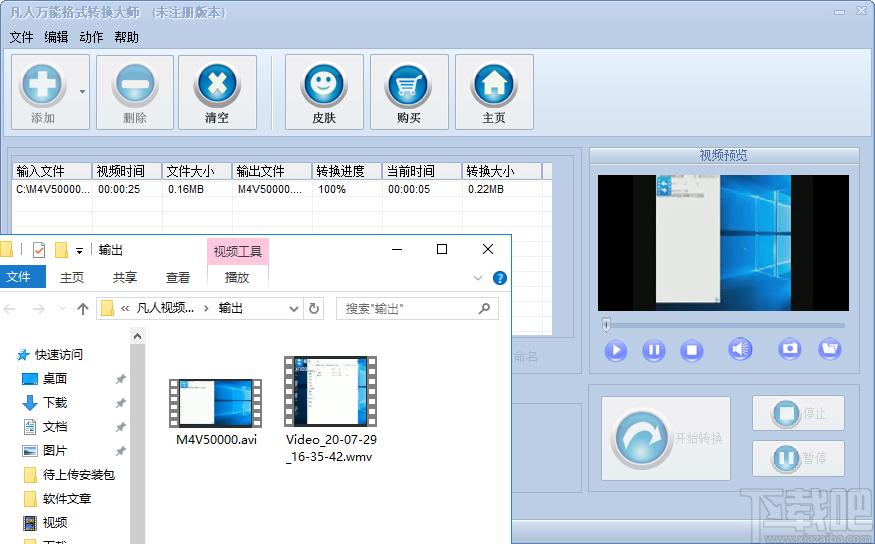Click the refresh icon in address bar
Screen dimensions: 875x544
(x=314, y=309)
